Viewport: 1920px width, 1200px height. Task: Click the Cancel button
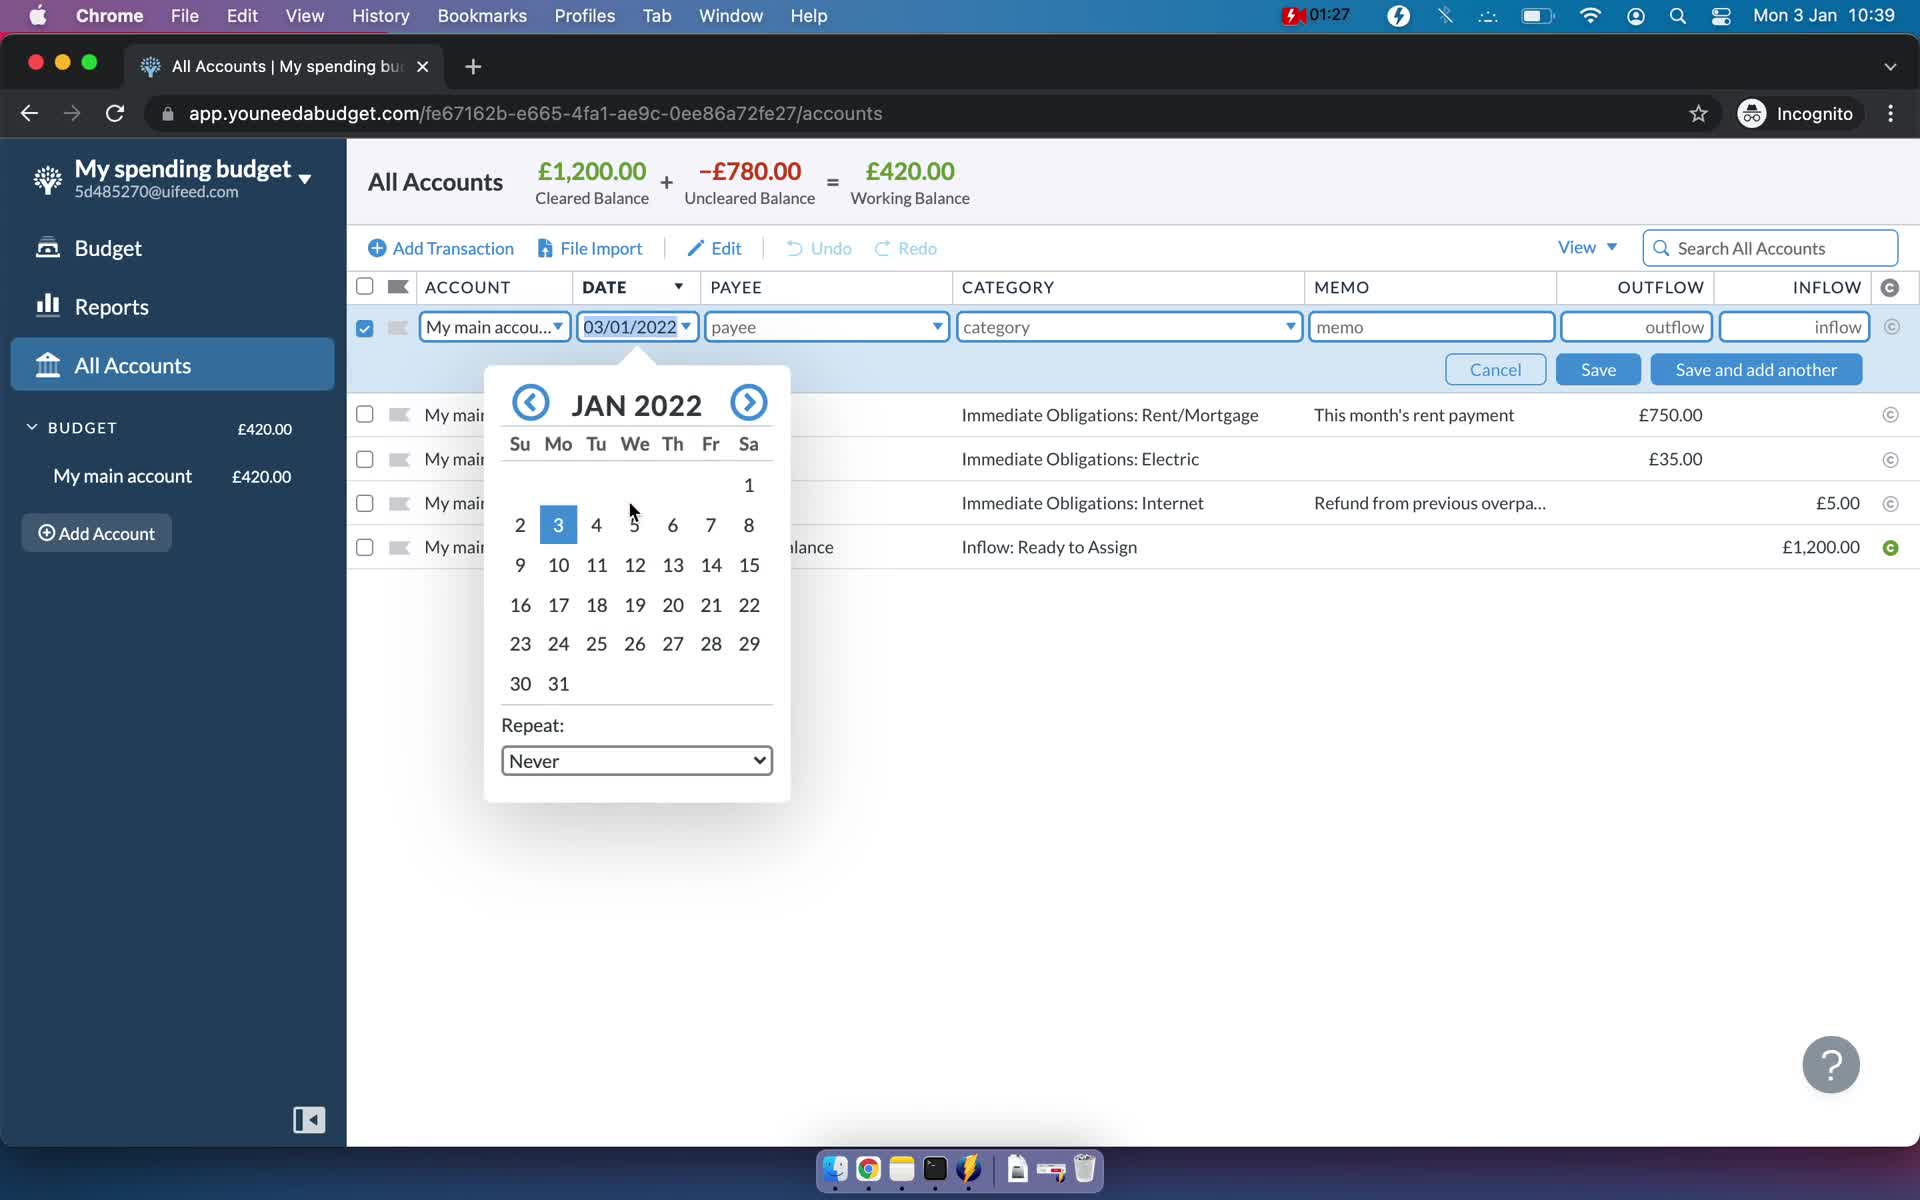[1496, 369]
